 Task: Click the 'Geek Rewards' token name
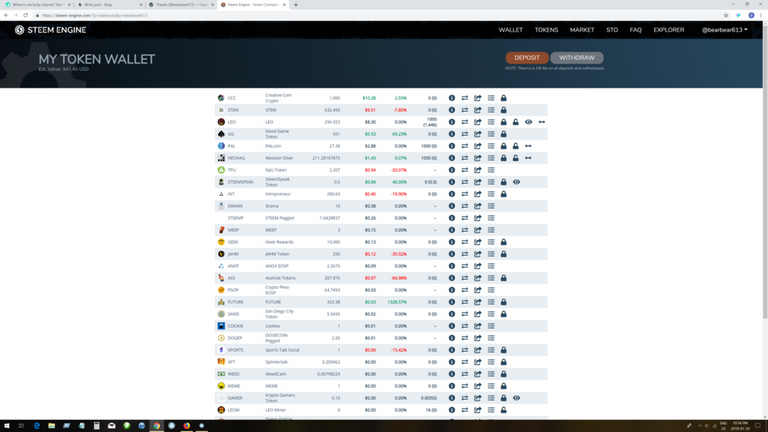279,242
